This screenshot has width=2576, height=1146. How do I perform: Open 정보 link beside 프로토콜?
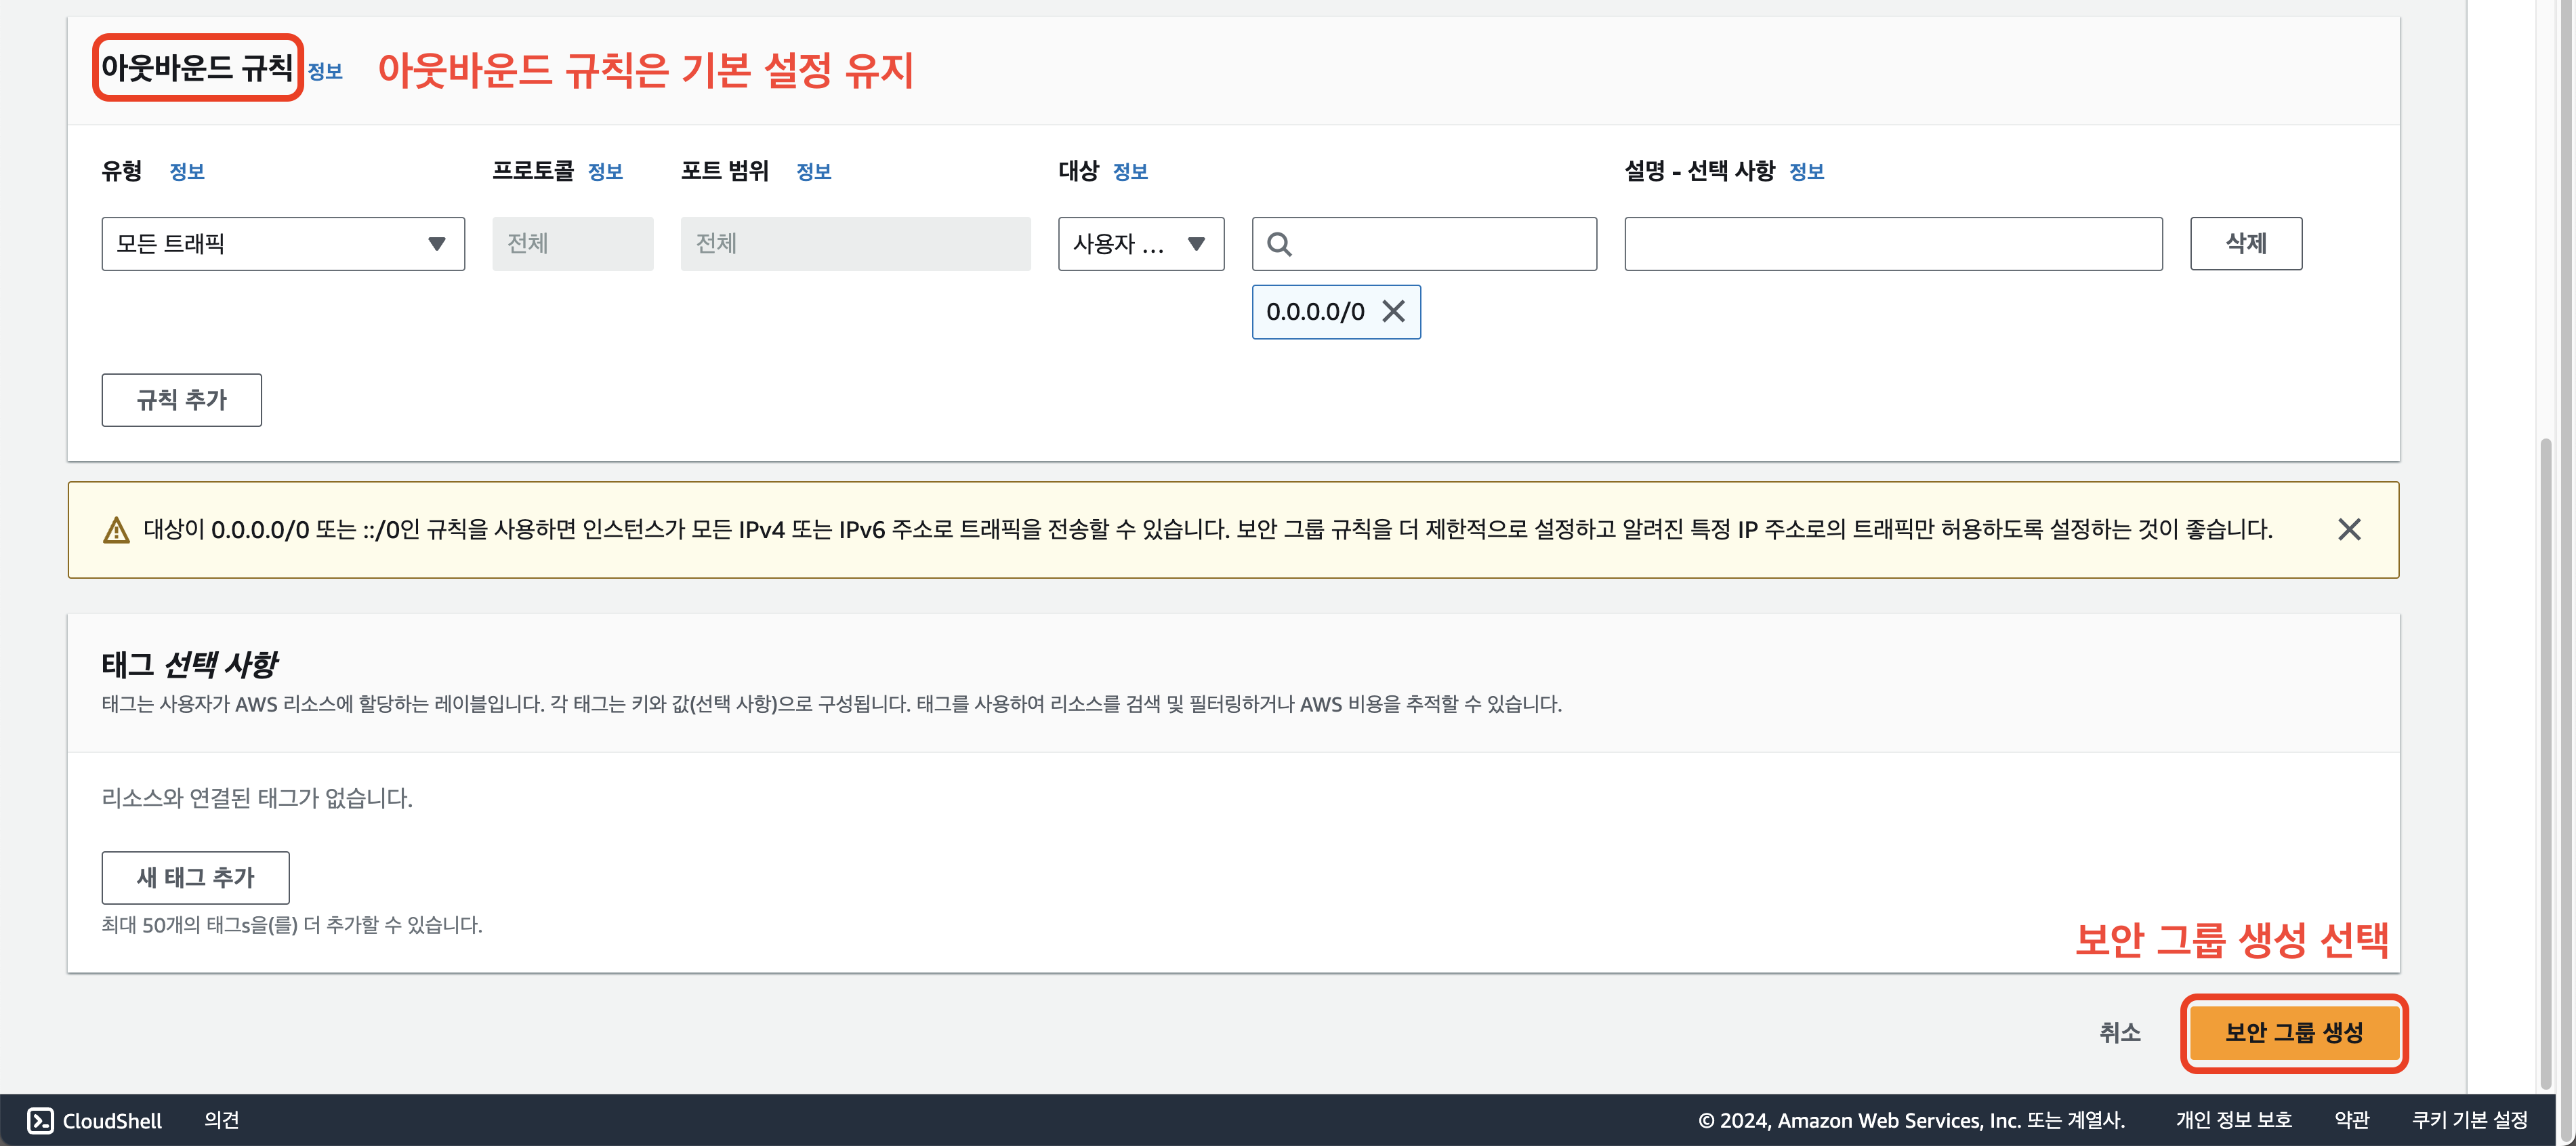coord(605,172)
